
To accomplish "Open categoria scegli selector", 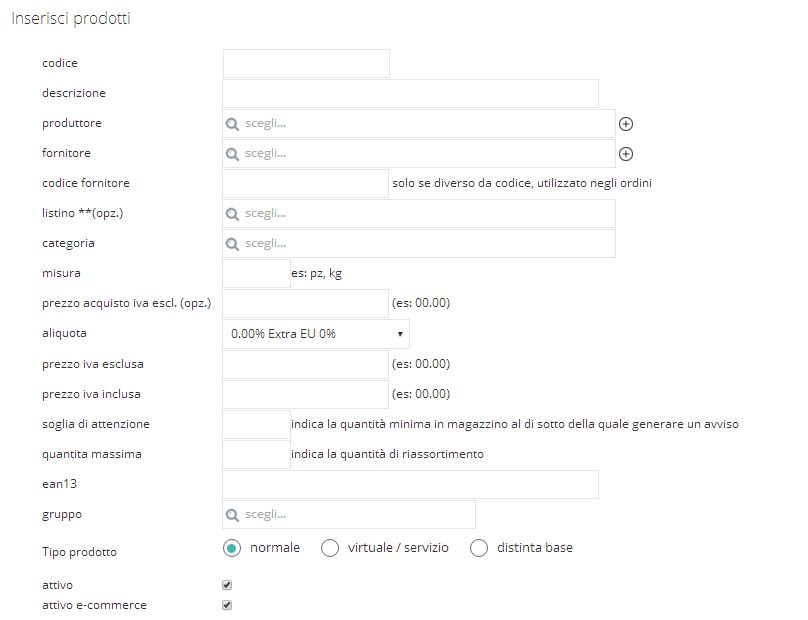I will click(x=419, y=243).
